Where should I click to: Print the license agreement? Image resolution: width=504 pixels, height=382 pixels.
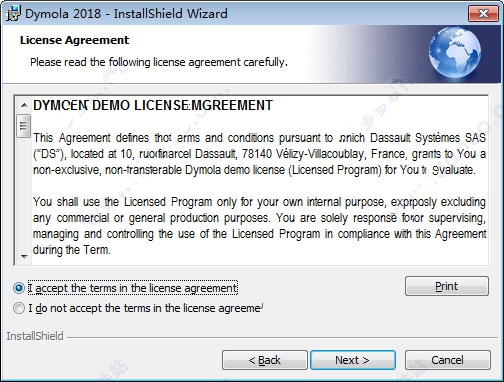point(447,286)
